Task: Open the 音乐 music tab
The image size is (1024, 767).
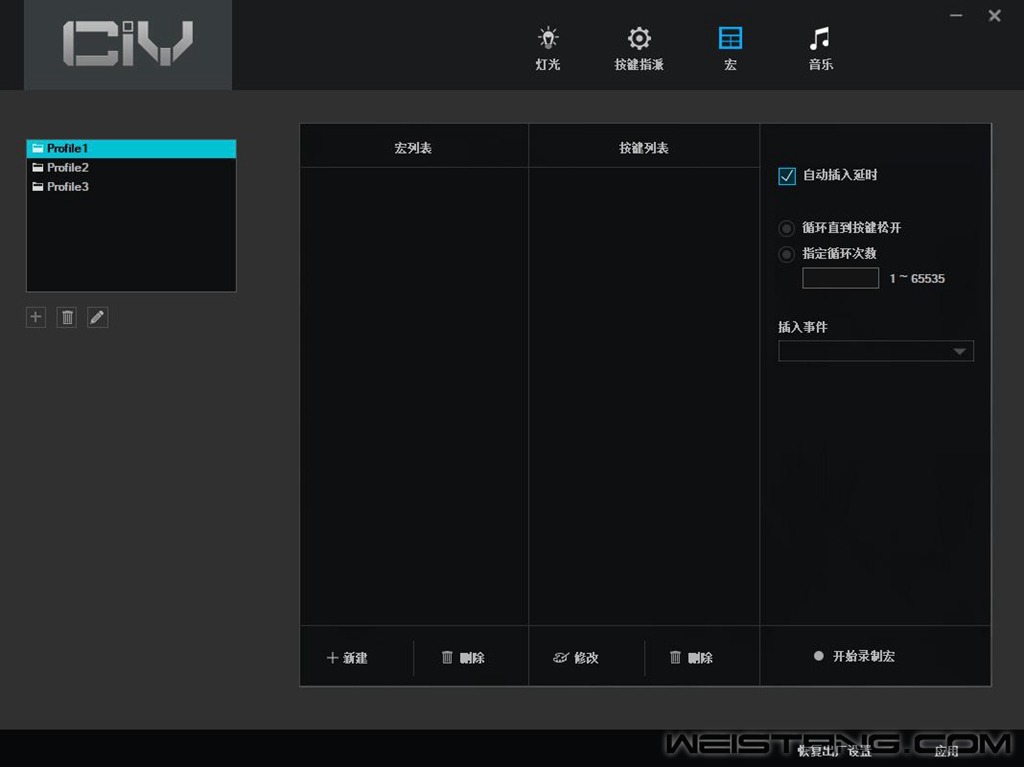Action: coord(820,48)
